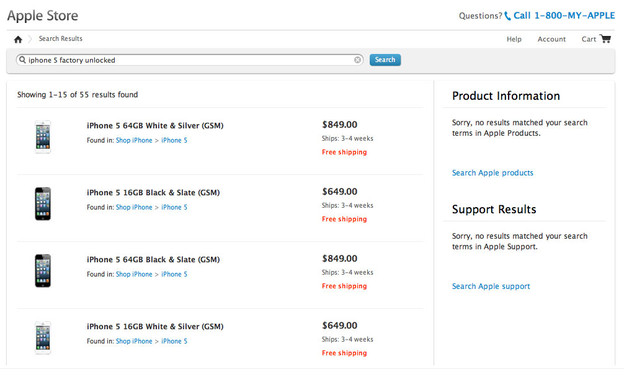Click iPhone 5 category link under 64GB Black & Slate
This screenshot has width=624, height=377.
click(174, 274)
